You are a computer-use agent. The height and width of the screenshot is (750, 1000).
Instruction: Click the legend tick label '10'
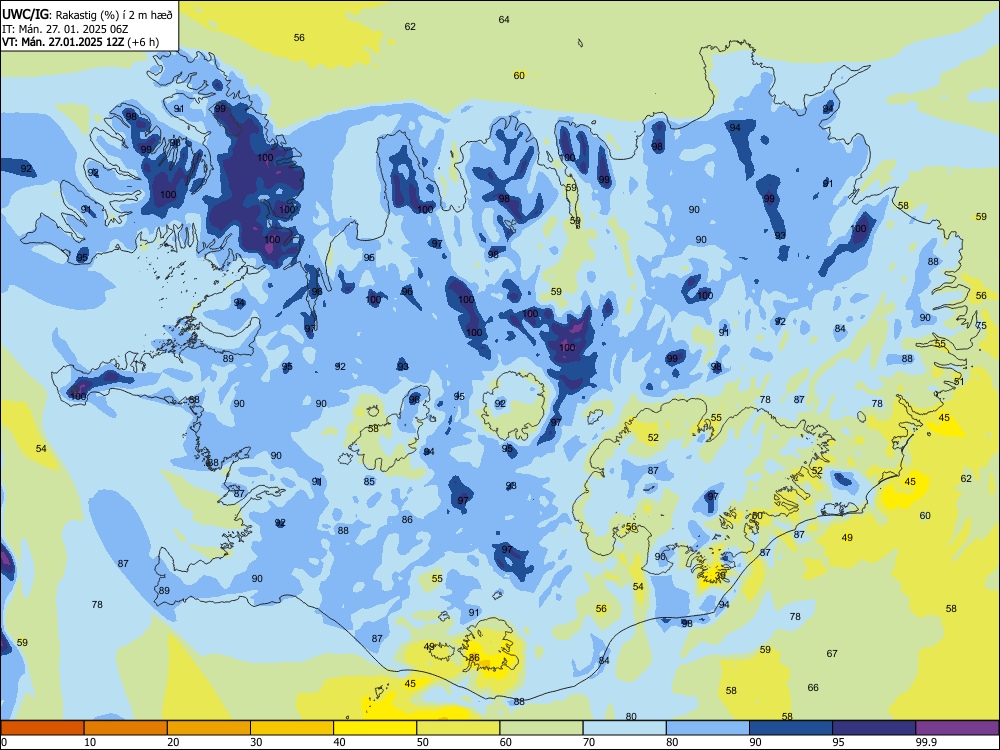click(x=90, y=742)
